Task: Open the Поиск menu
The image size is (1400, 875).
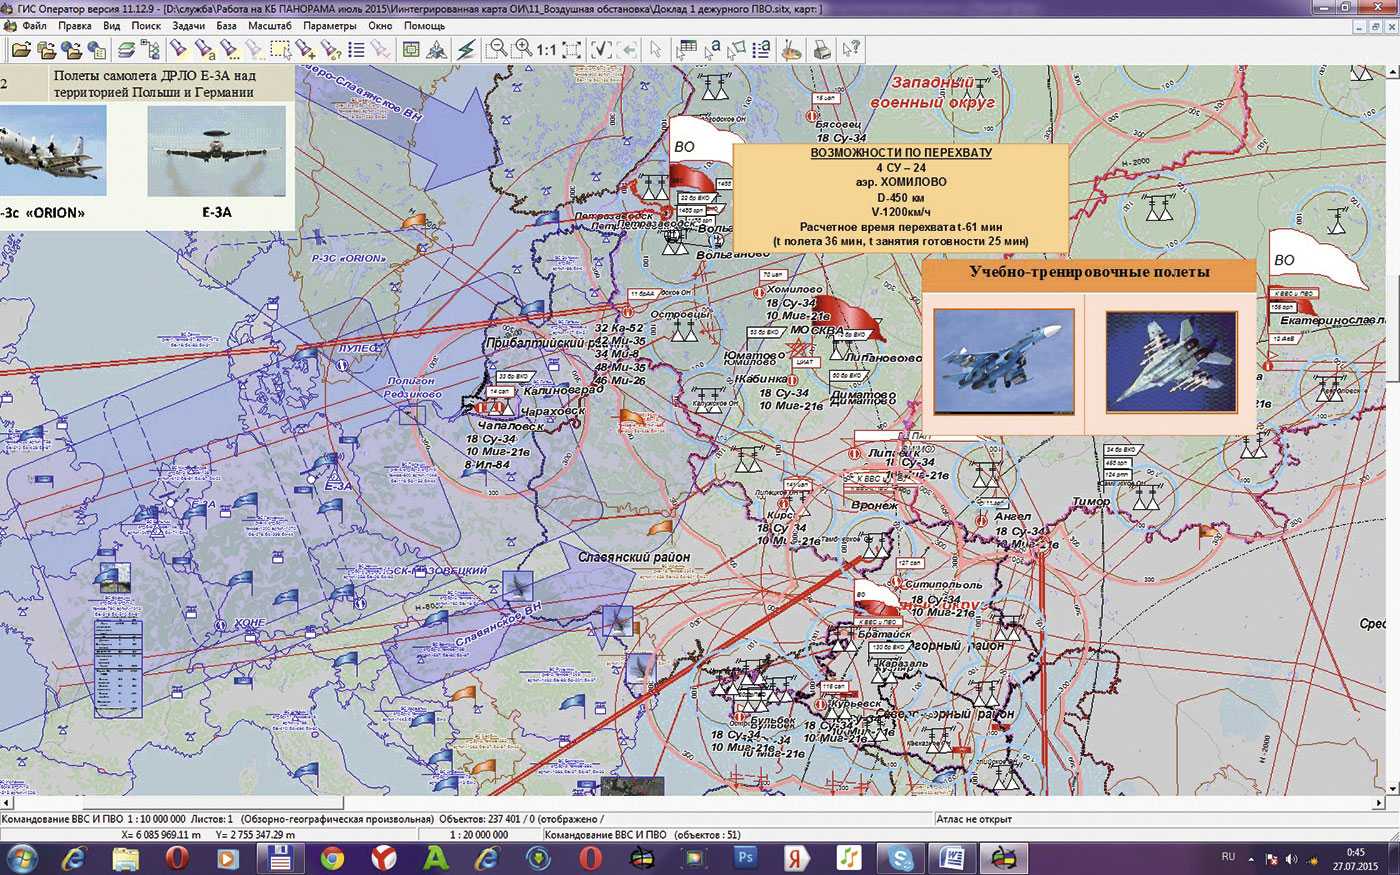Action: [x=146, y=26]
